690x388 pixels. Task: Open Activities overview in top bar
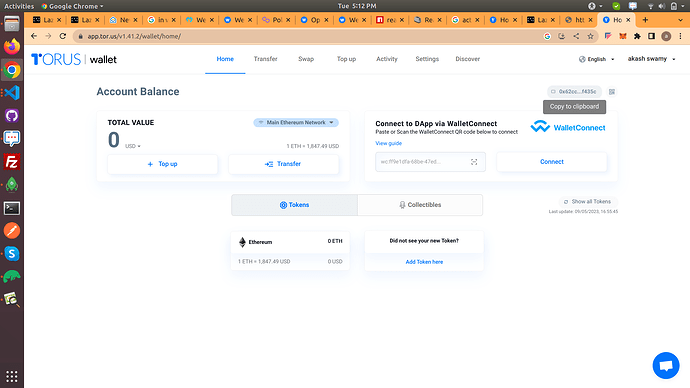click(x=19, y=6)
